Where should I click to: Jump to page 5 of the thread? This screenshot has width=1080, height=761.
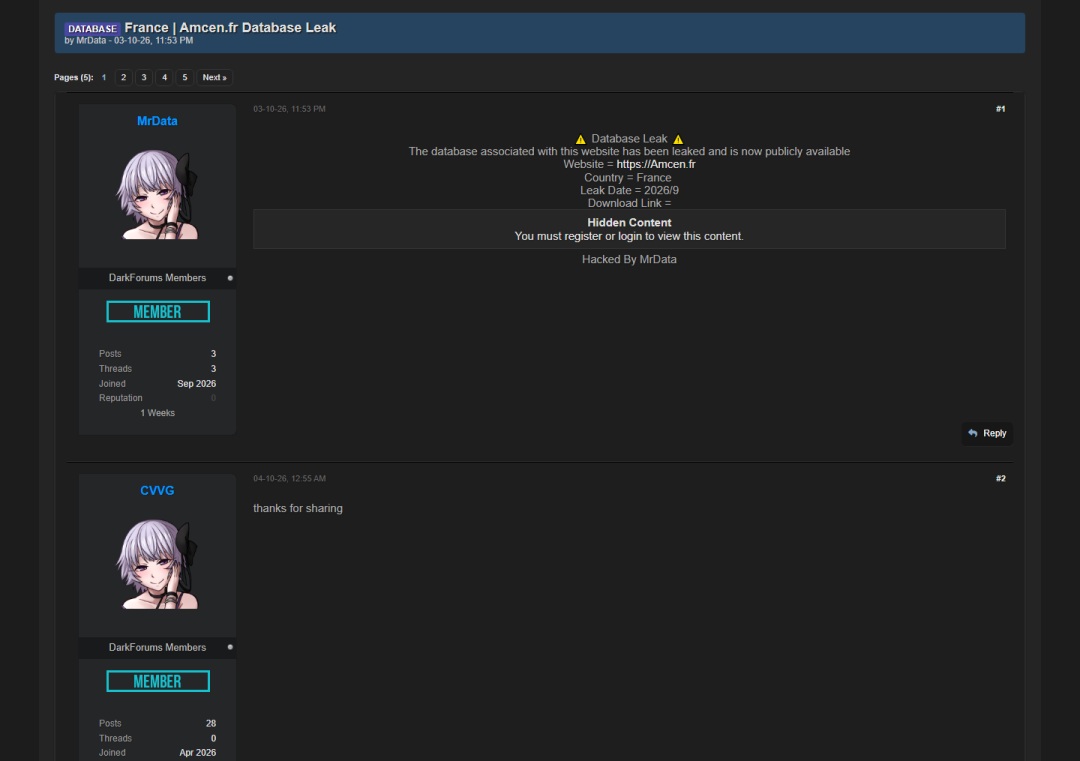[185, 78]
